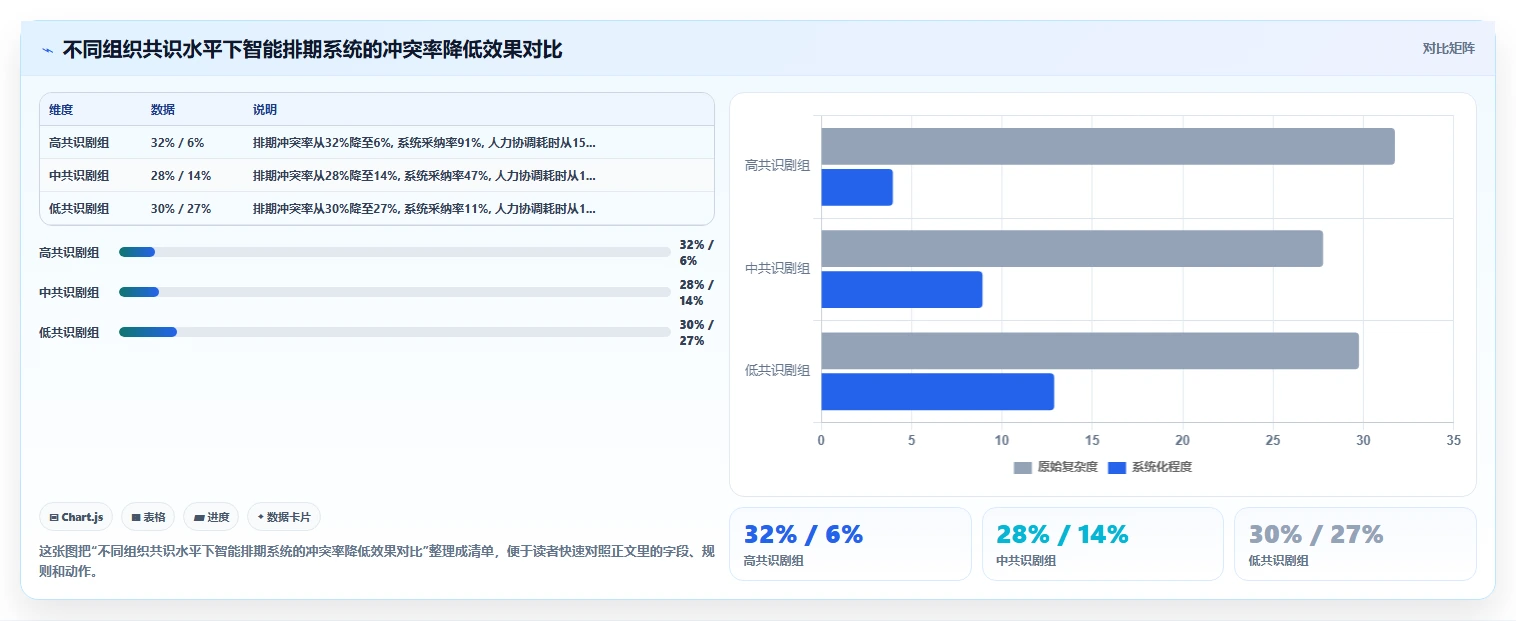Click the gray bar for 中共识剧组 in chart
Image resolution: width=1516 pixels, height=621 pixels.
1072,249
